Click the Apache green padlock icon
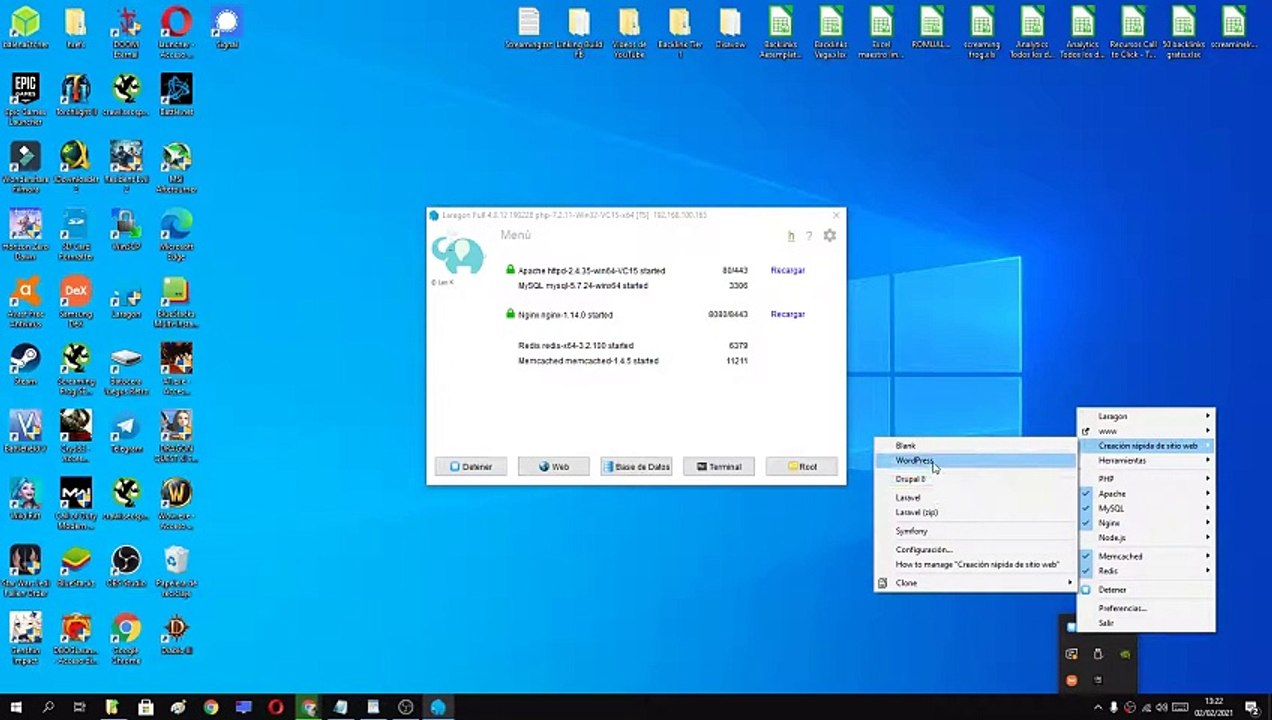The height and width of the screenshot is (720, 1272). click(511, 270)
